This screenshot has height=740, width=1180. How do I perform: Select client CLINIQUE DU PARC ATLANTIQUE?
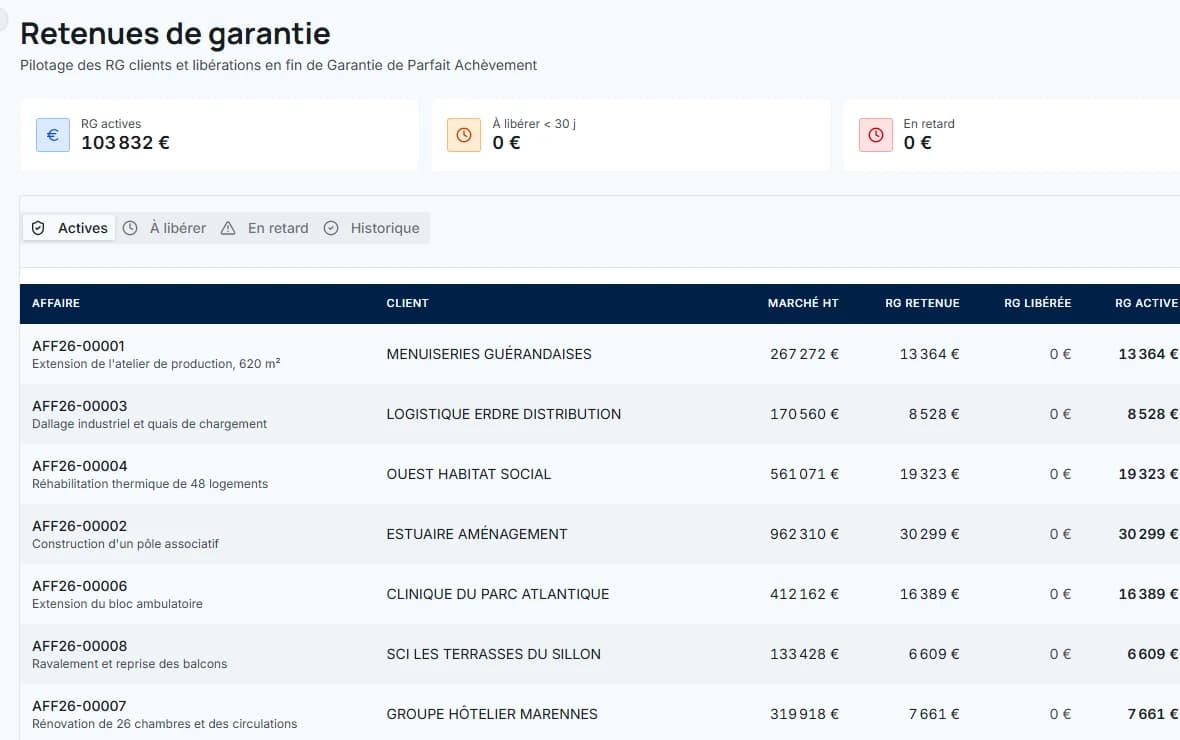497,595
